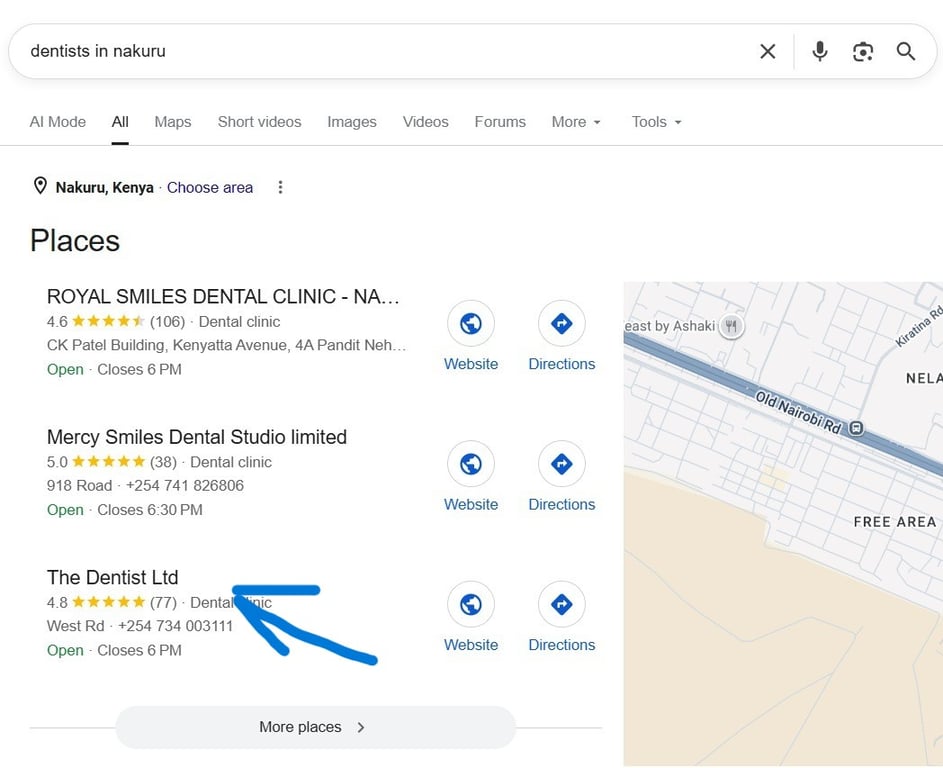Clear the search box with the X icon
The width and height of the screenshot is (943, 768).
tap(767, 52)
